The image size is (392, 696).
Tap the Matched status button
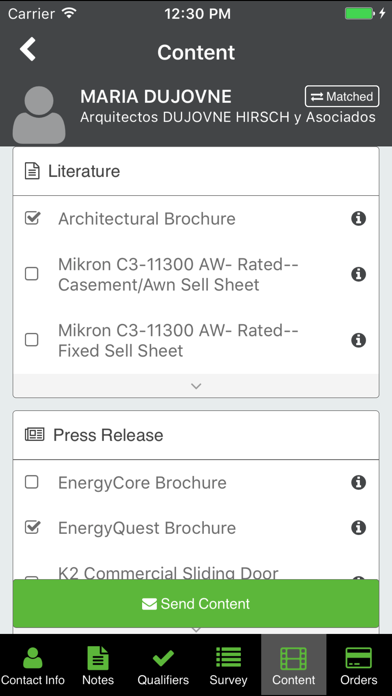(x=342, y=96)
